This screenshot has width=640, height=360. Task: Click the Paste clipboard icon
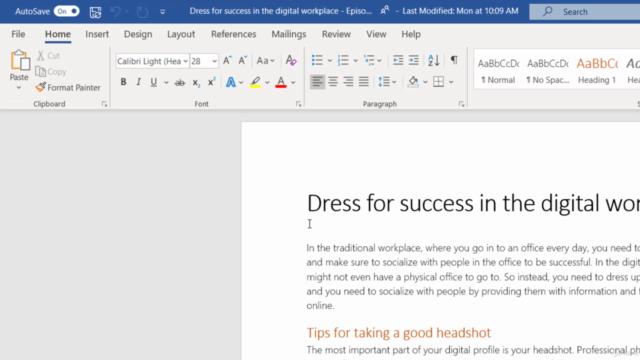click(20, 60)
